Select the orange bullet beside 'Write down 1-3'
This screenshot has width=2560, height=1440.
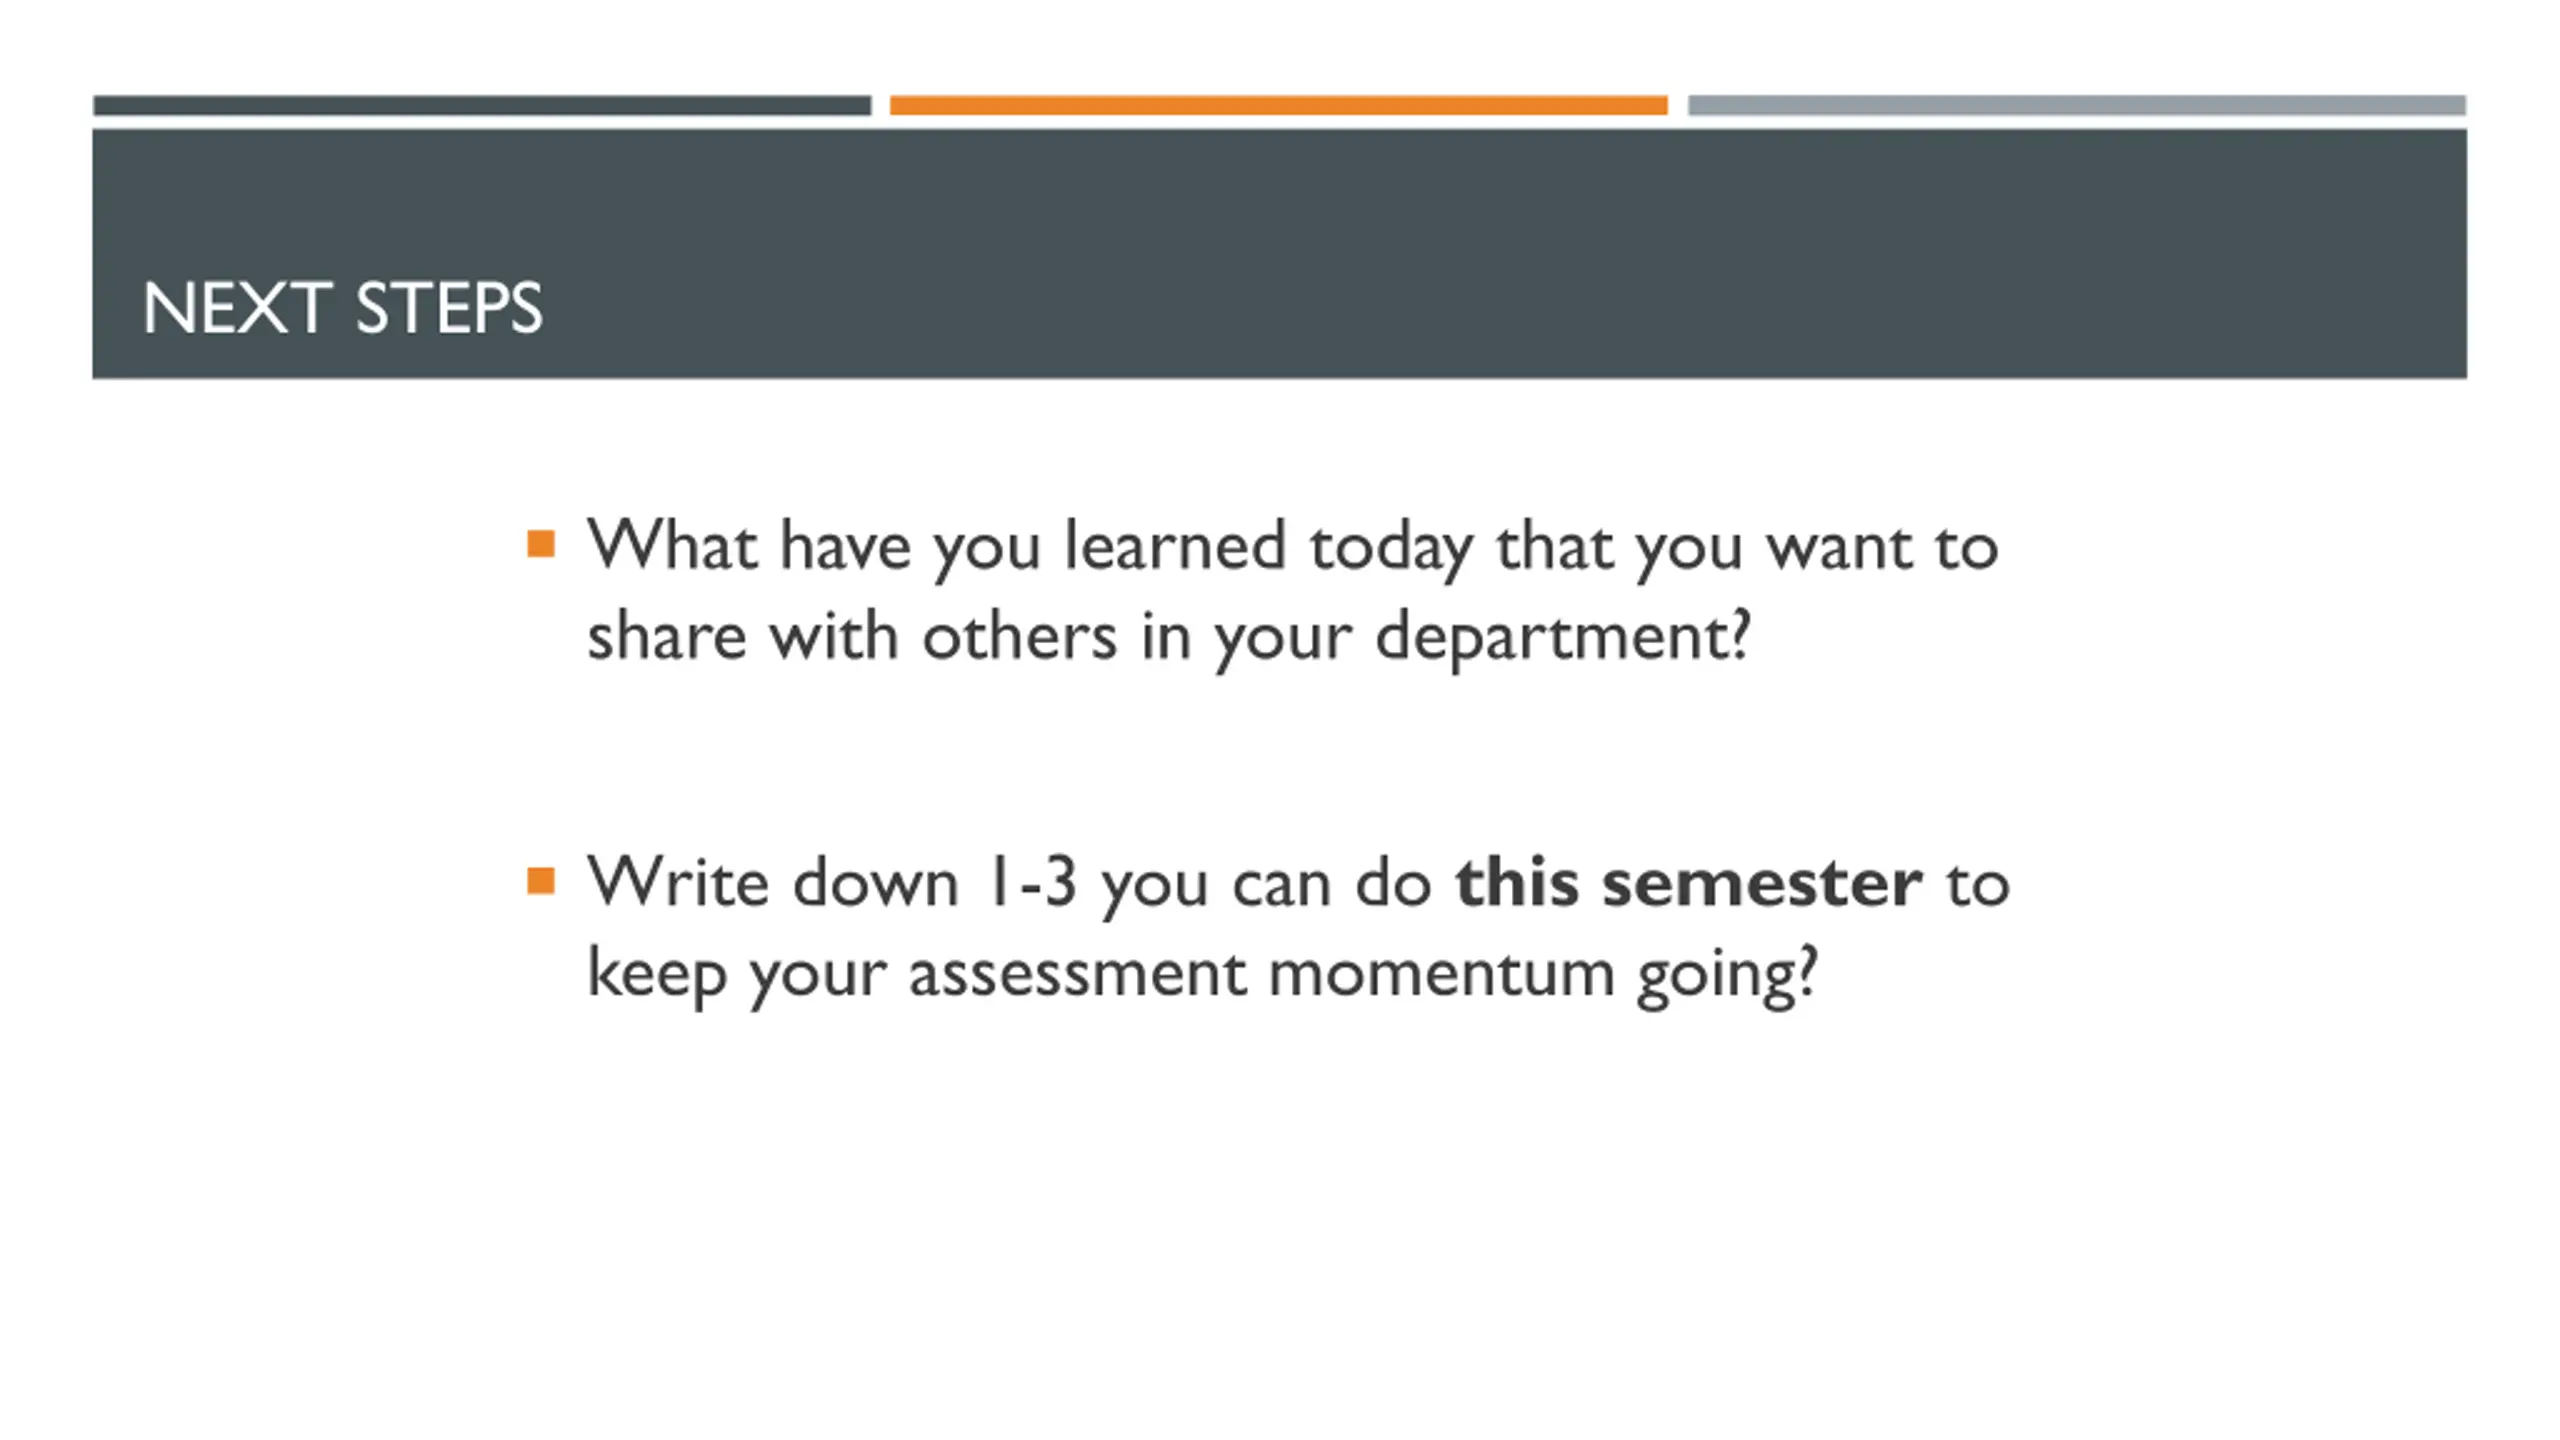coord(541,881)
